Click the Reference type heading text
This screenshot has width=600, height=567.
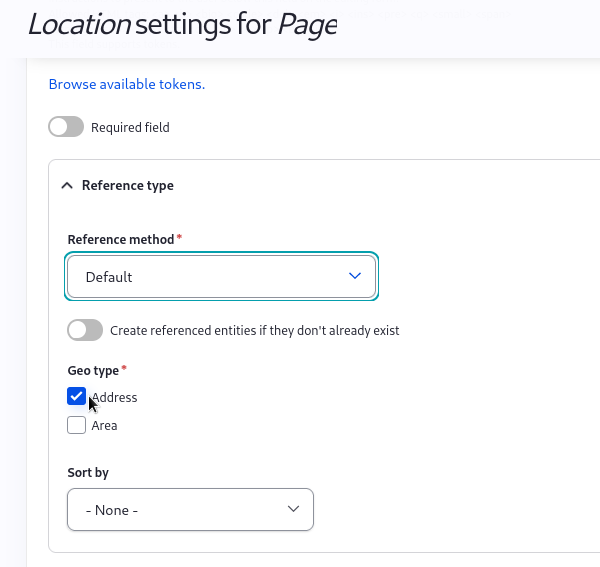128,186
